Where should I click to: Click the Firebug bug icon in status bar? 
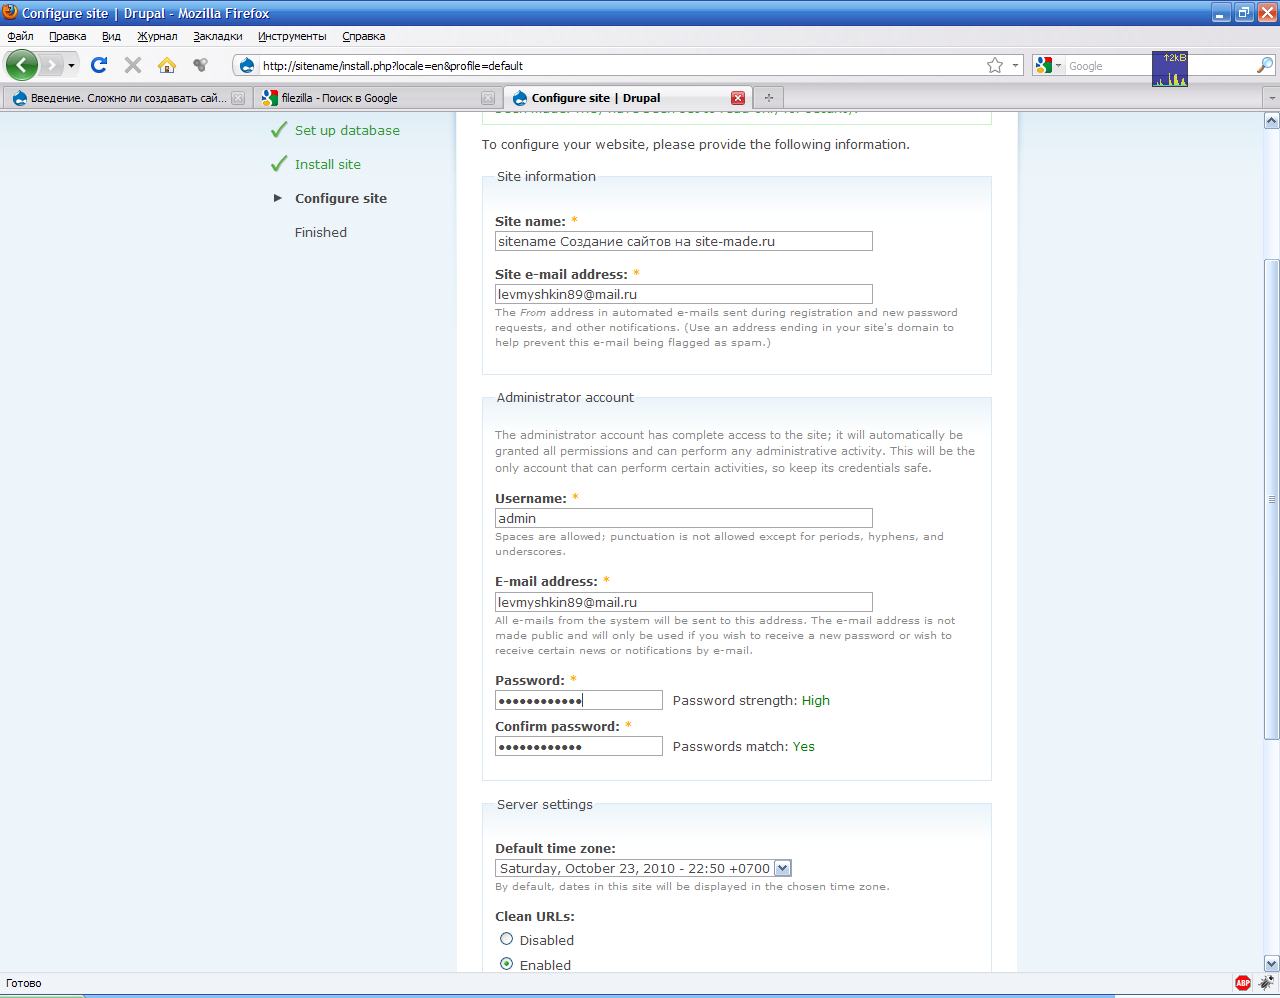(1267, 983)
